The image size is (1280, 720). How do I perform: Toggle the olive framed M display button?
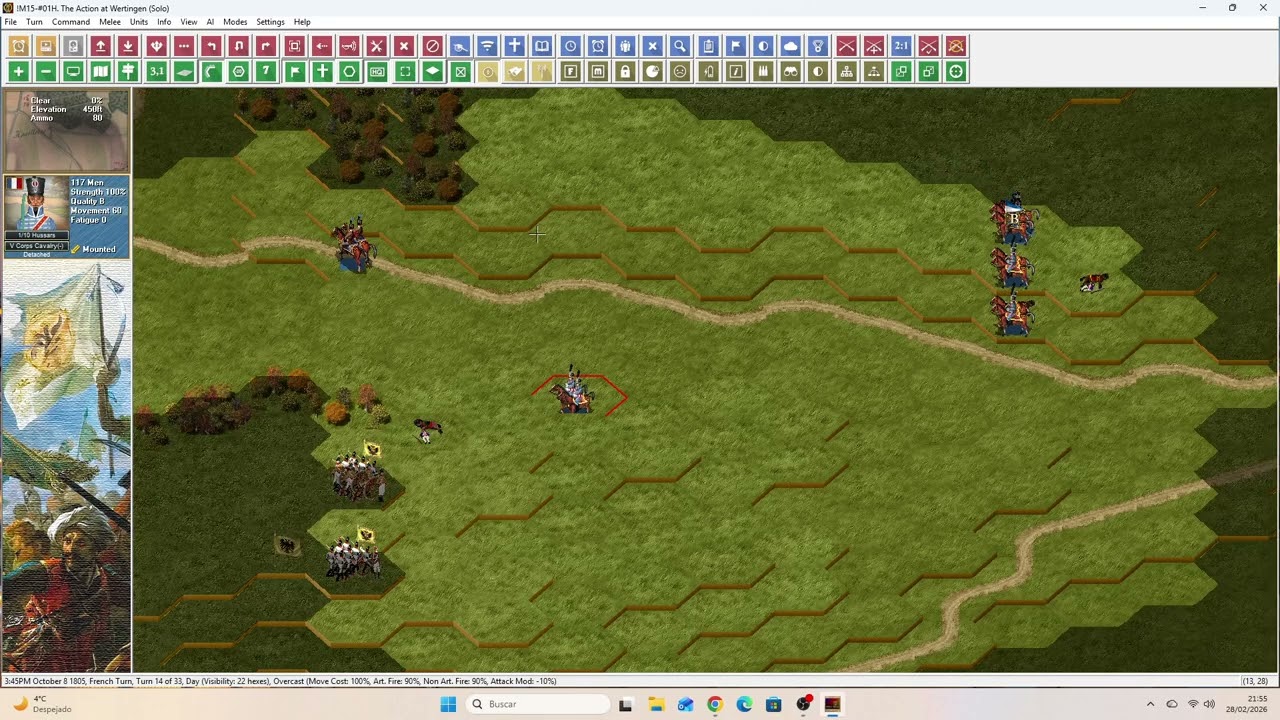[x=598, y=72]
